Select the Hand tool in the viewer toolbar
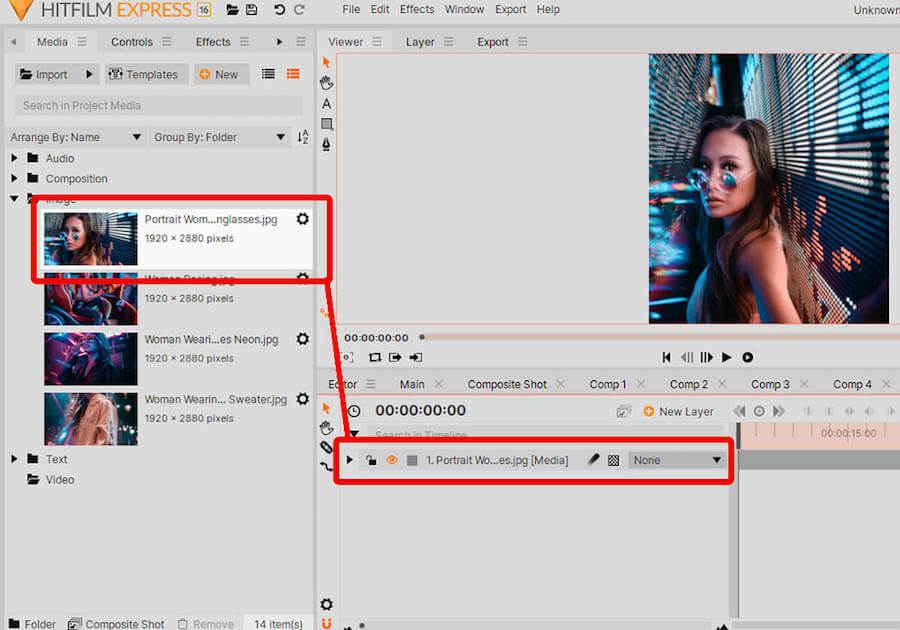 pyautogui.click(x=326, y=82)
